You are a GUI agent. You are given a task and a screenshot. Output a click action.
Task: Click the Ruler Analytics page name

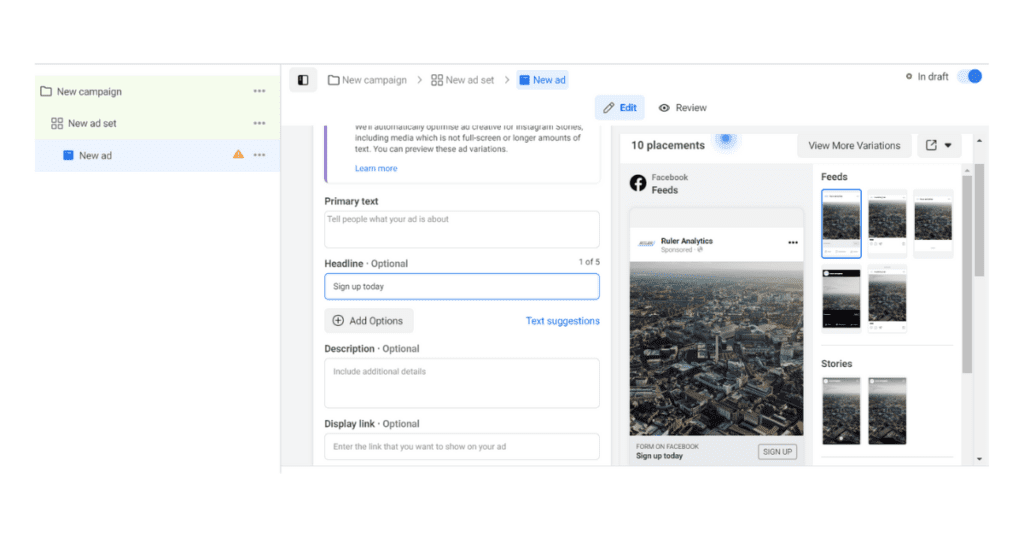coord(686,241)
